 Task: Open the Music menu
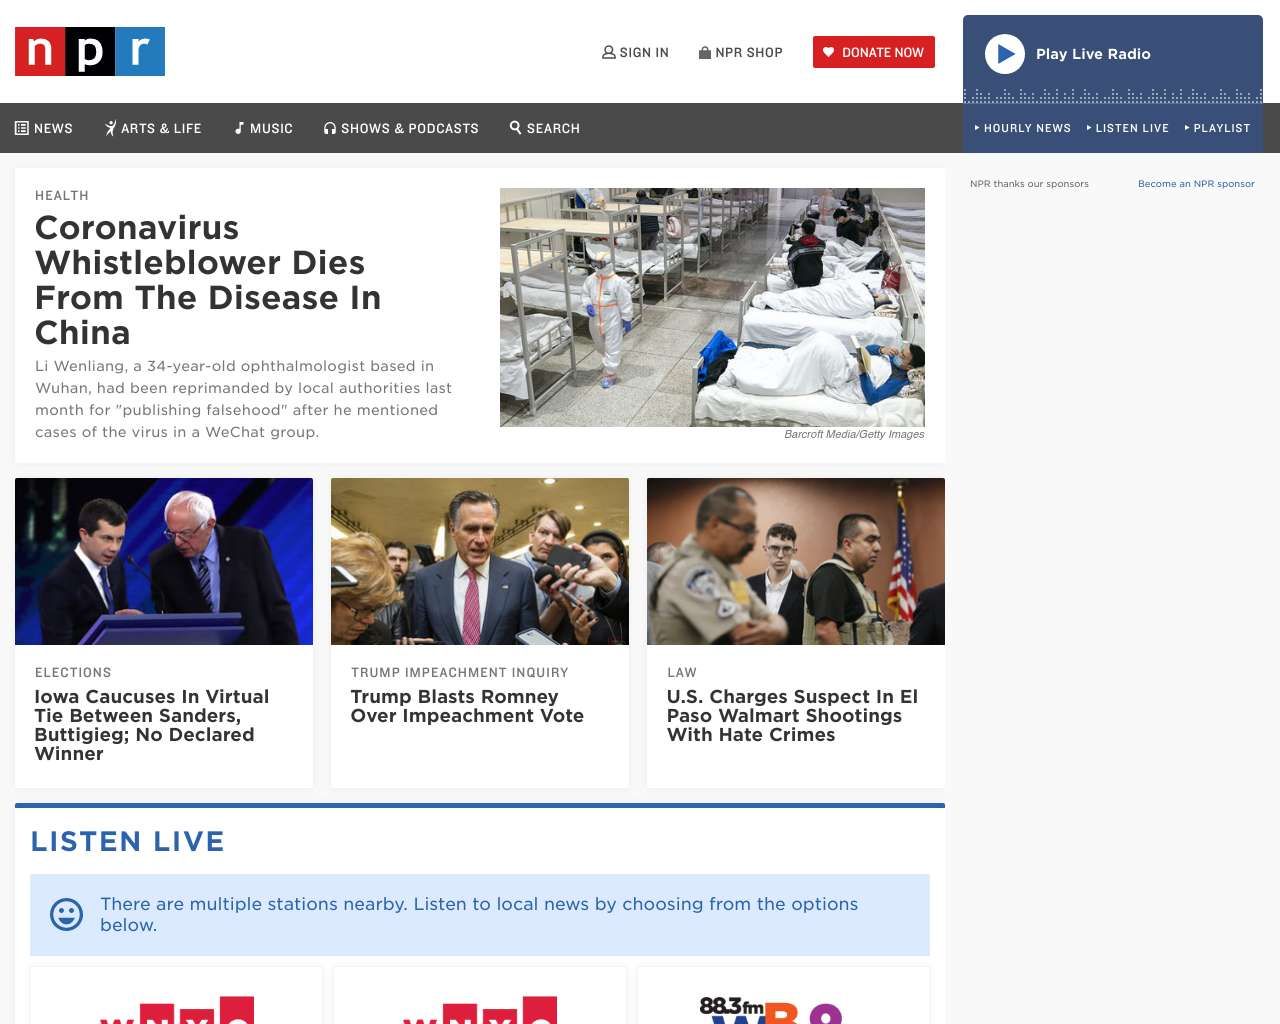click(263, 128)
